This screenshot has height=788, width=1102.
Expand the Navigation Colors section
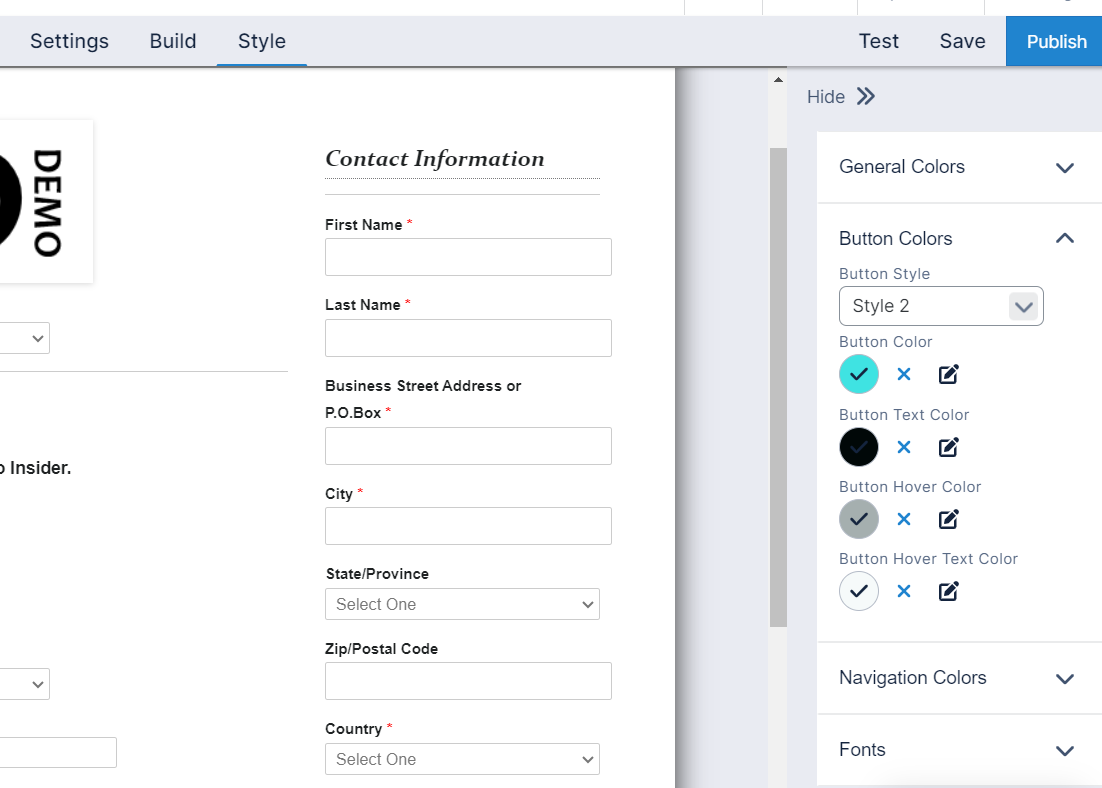pos(1064,679)
